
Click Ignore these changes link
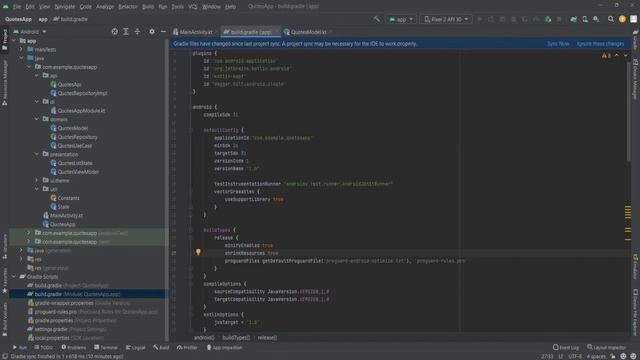tap(600, 44)
